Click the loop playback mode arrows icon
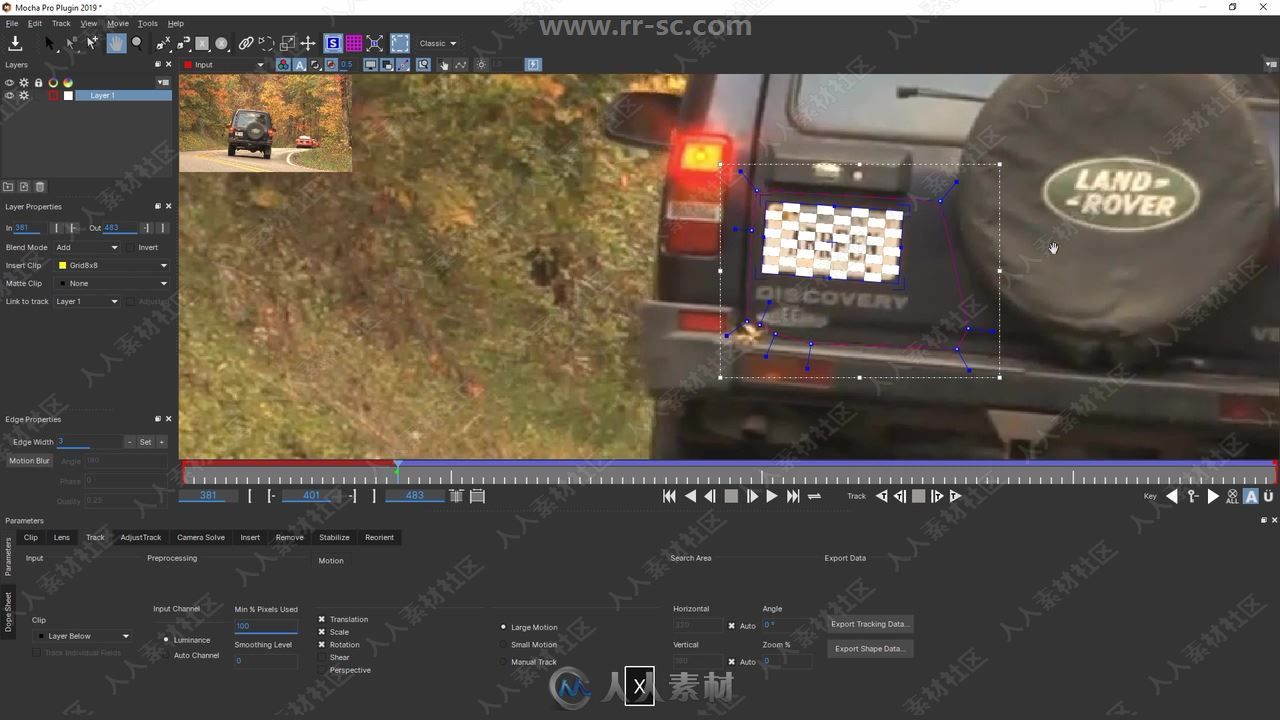This screenshot has height=720, width=1280. coord(814,496)
